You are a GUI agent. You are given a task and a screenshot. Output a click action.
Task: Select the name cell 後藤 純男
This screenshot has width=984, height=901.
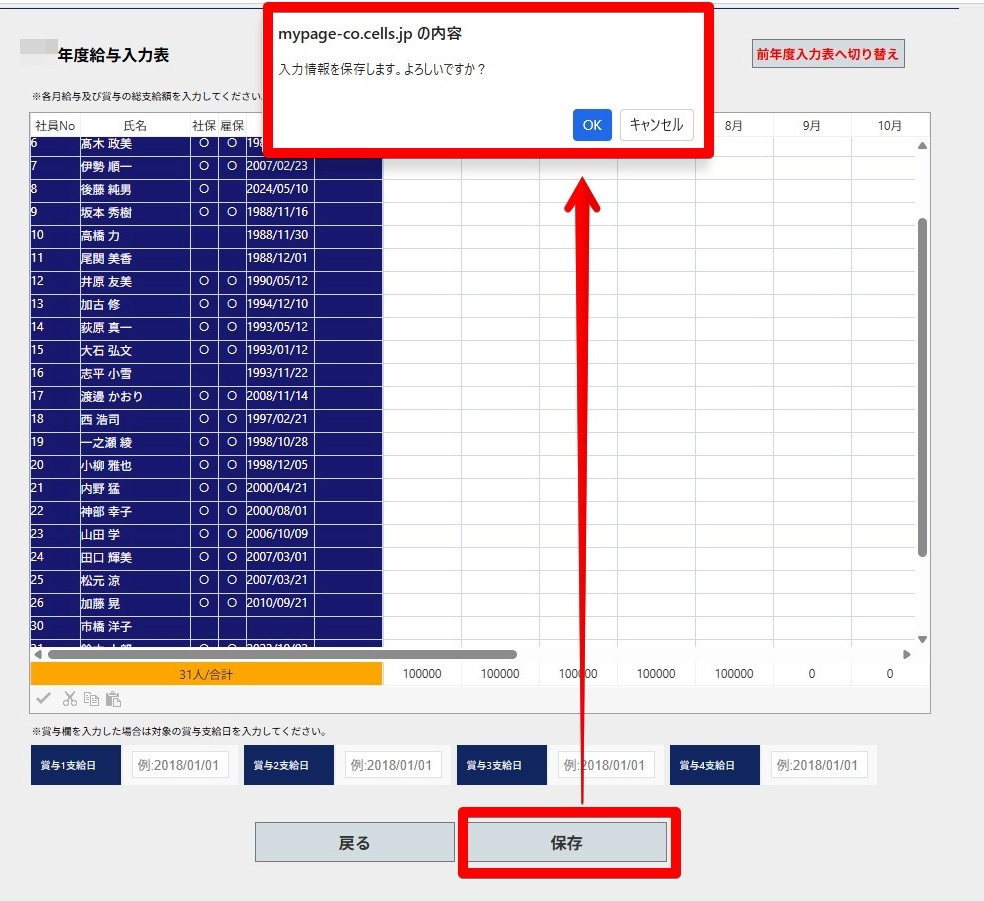(135, 189)
